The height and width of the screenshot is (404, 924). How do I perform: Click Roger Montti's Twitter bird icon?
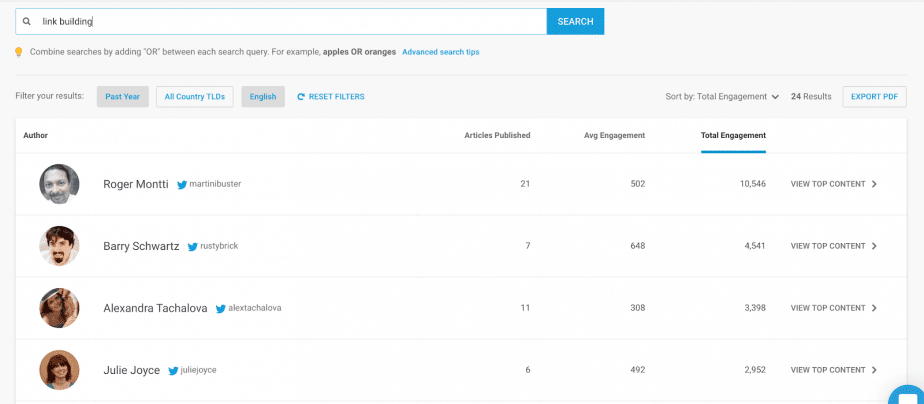[182, 184]
